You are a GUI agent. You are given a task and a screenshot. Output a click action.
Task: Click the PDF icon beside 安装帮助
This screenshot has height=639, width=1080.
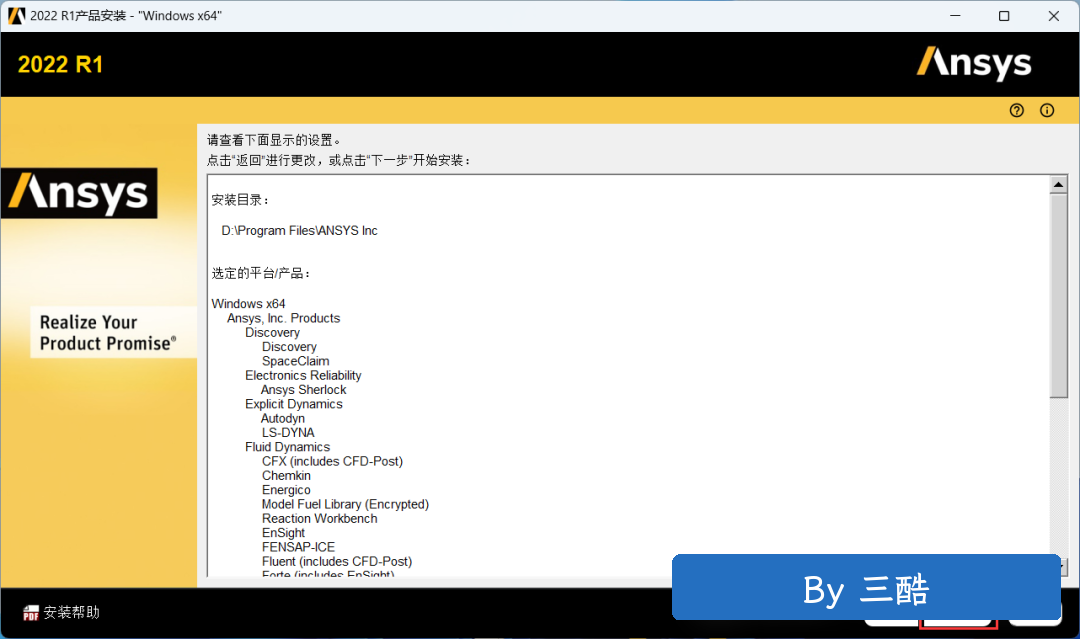point(31,613)
